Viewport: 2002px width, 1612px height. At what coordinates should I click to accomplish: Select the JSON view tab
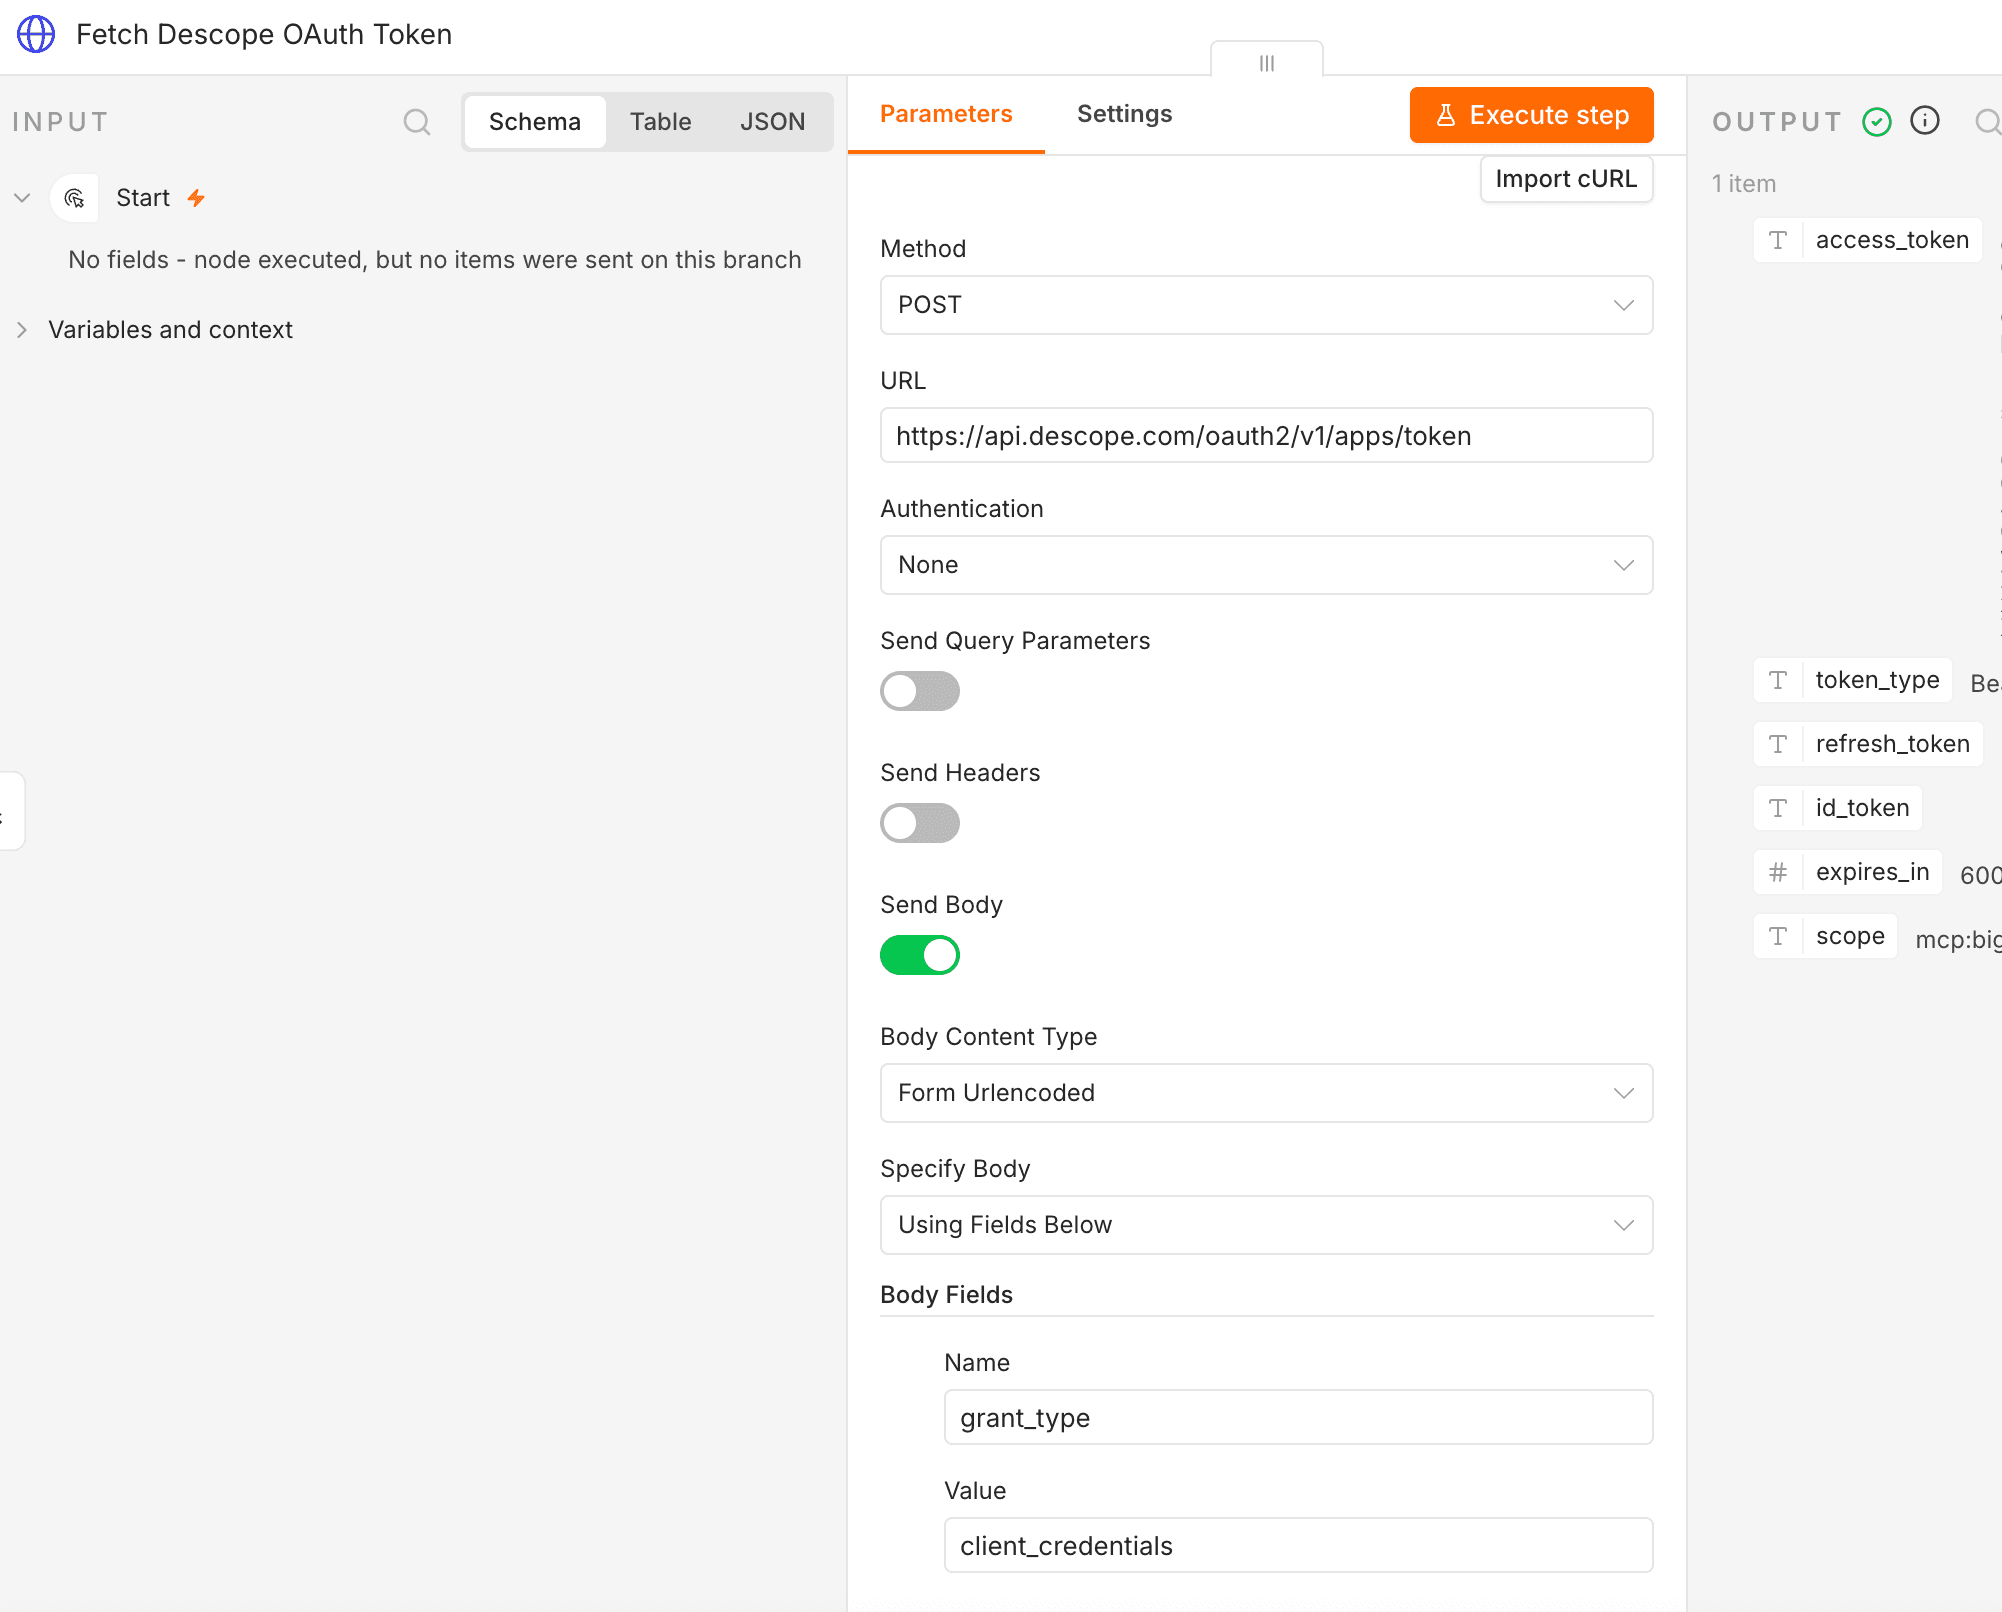pos(772,122)
